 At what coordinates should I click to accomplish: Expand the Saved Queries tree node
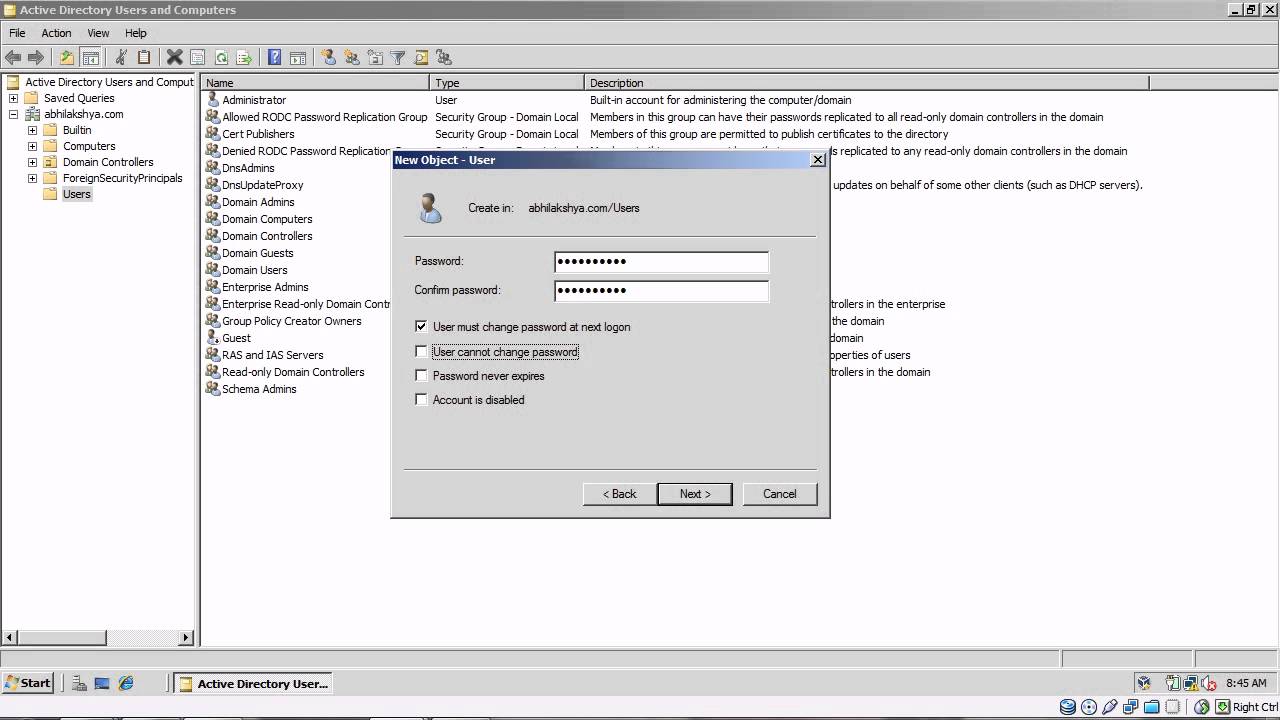point(13,98)
